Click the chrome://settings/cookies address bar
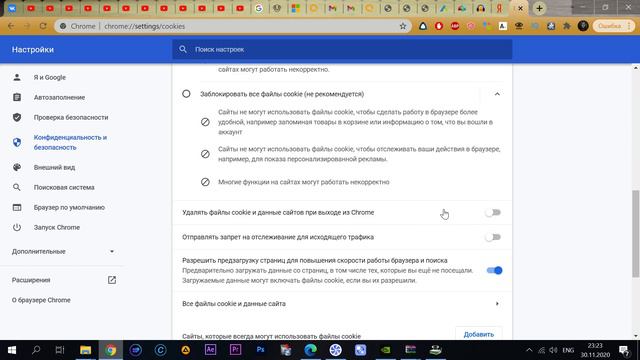Viewport: 640px width, 360px height. [x=233, y=26]
